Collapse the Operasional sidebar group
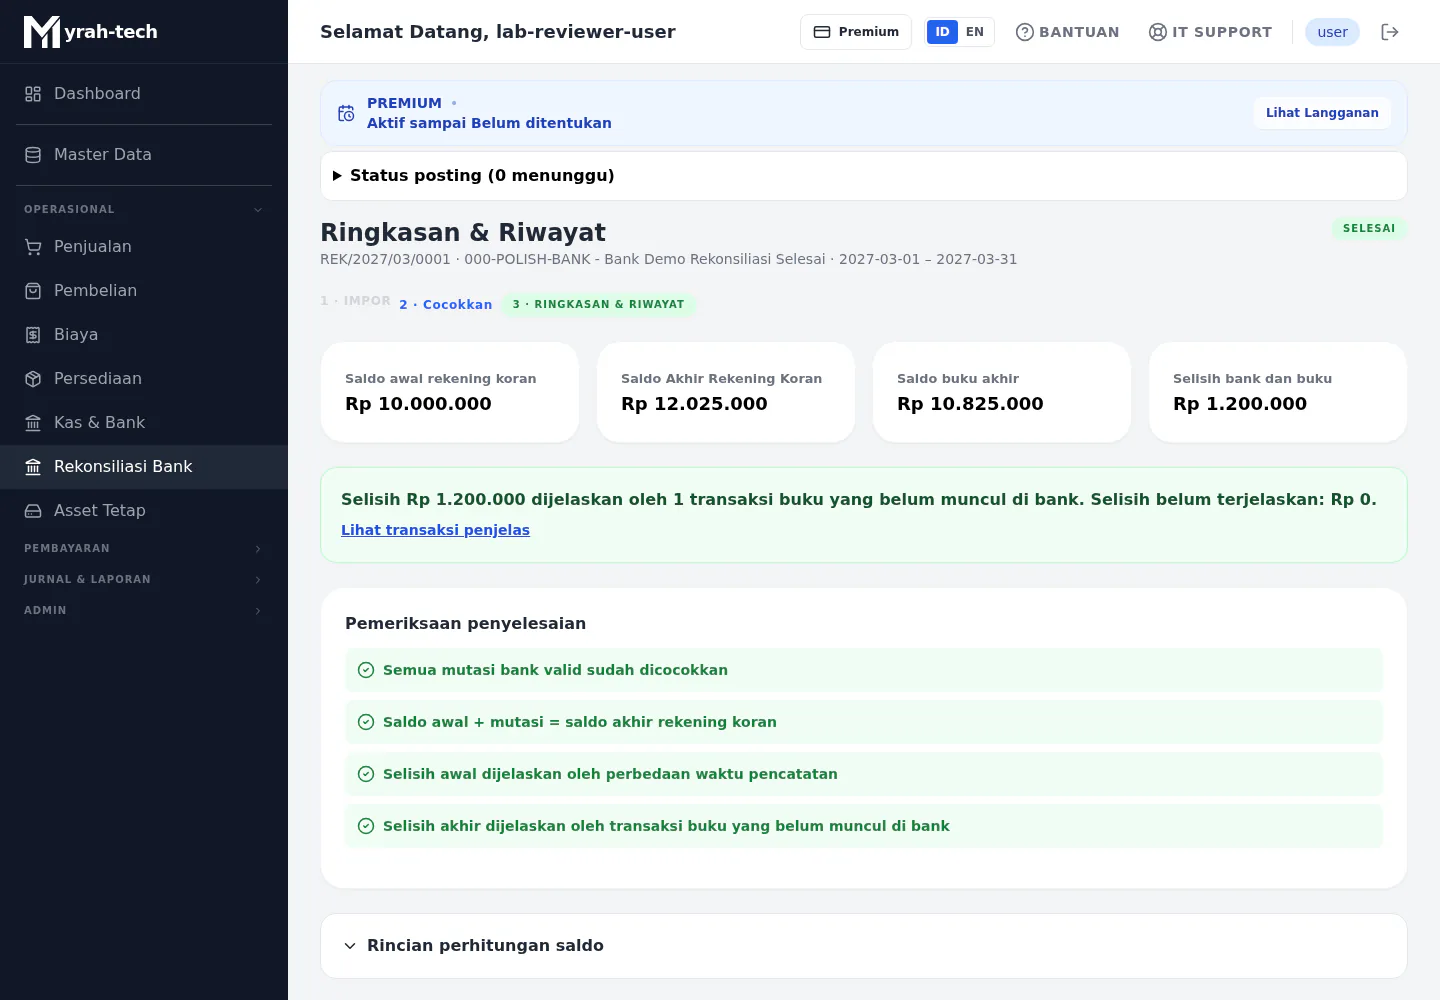 tap(144, 210)
